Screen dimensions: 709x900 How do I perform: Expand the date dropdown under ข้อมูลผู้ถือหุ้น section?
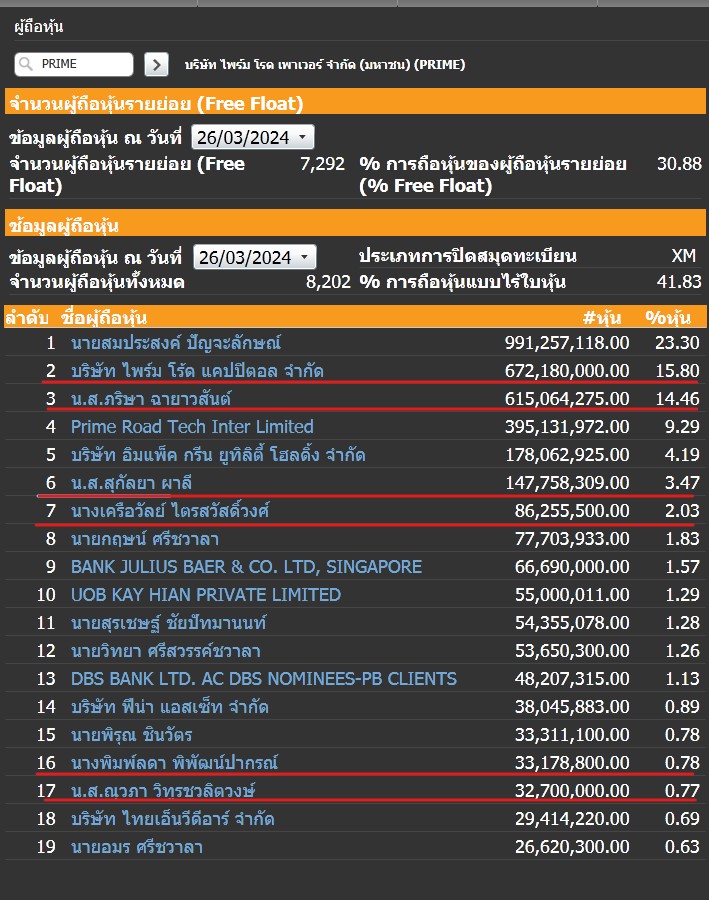254,257
